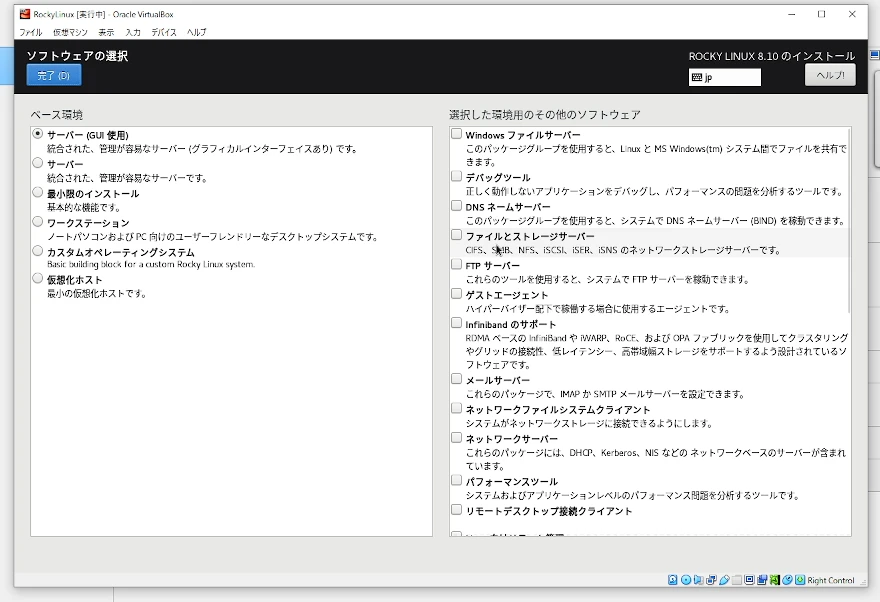Open the 入力 menu
880x602 pixels.
133,33
